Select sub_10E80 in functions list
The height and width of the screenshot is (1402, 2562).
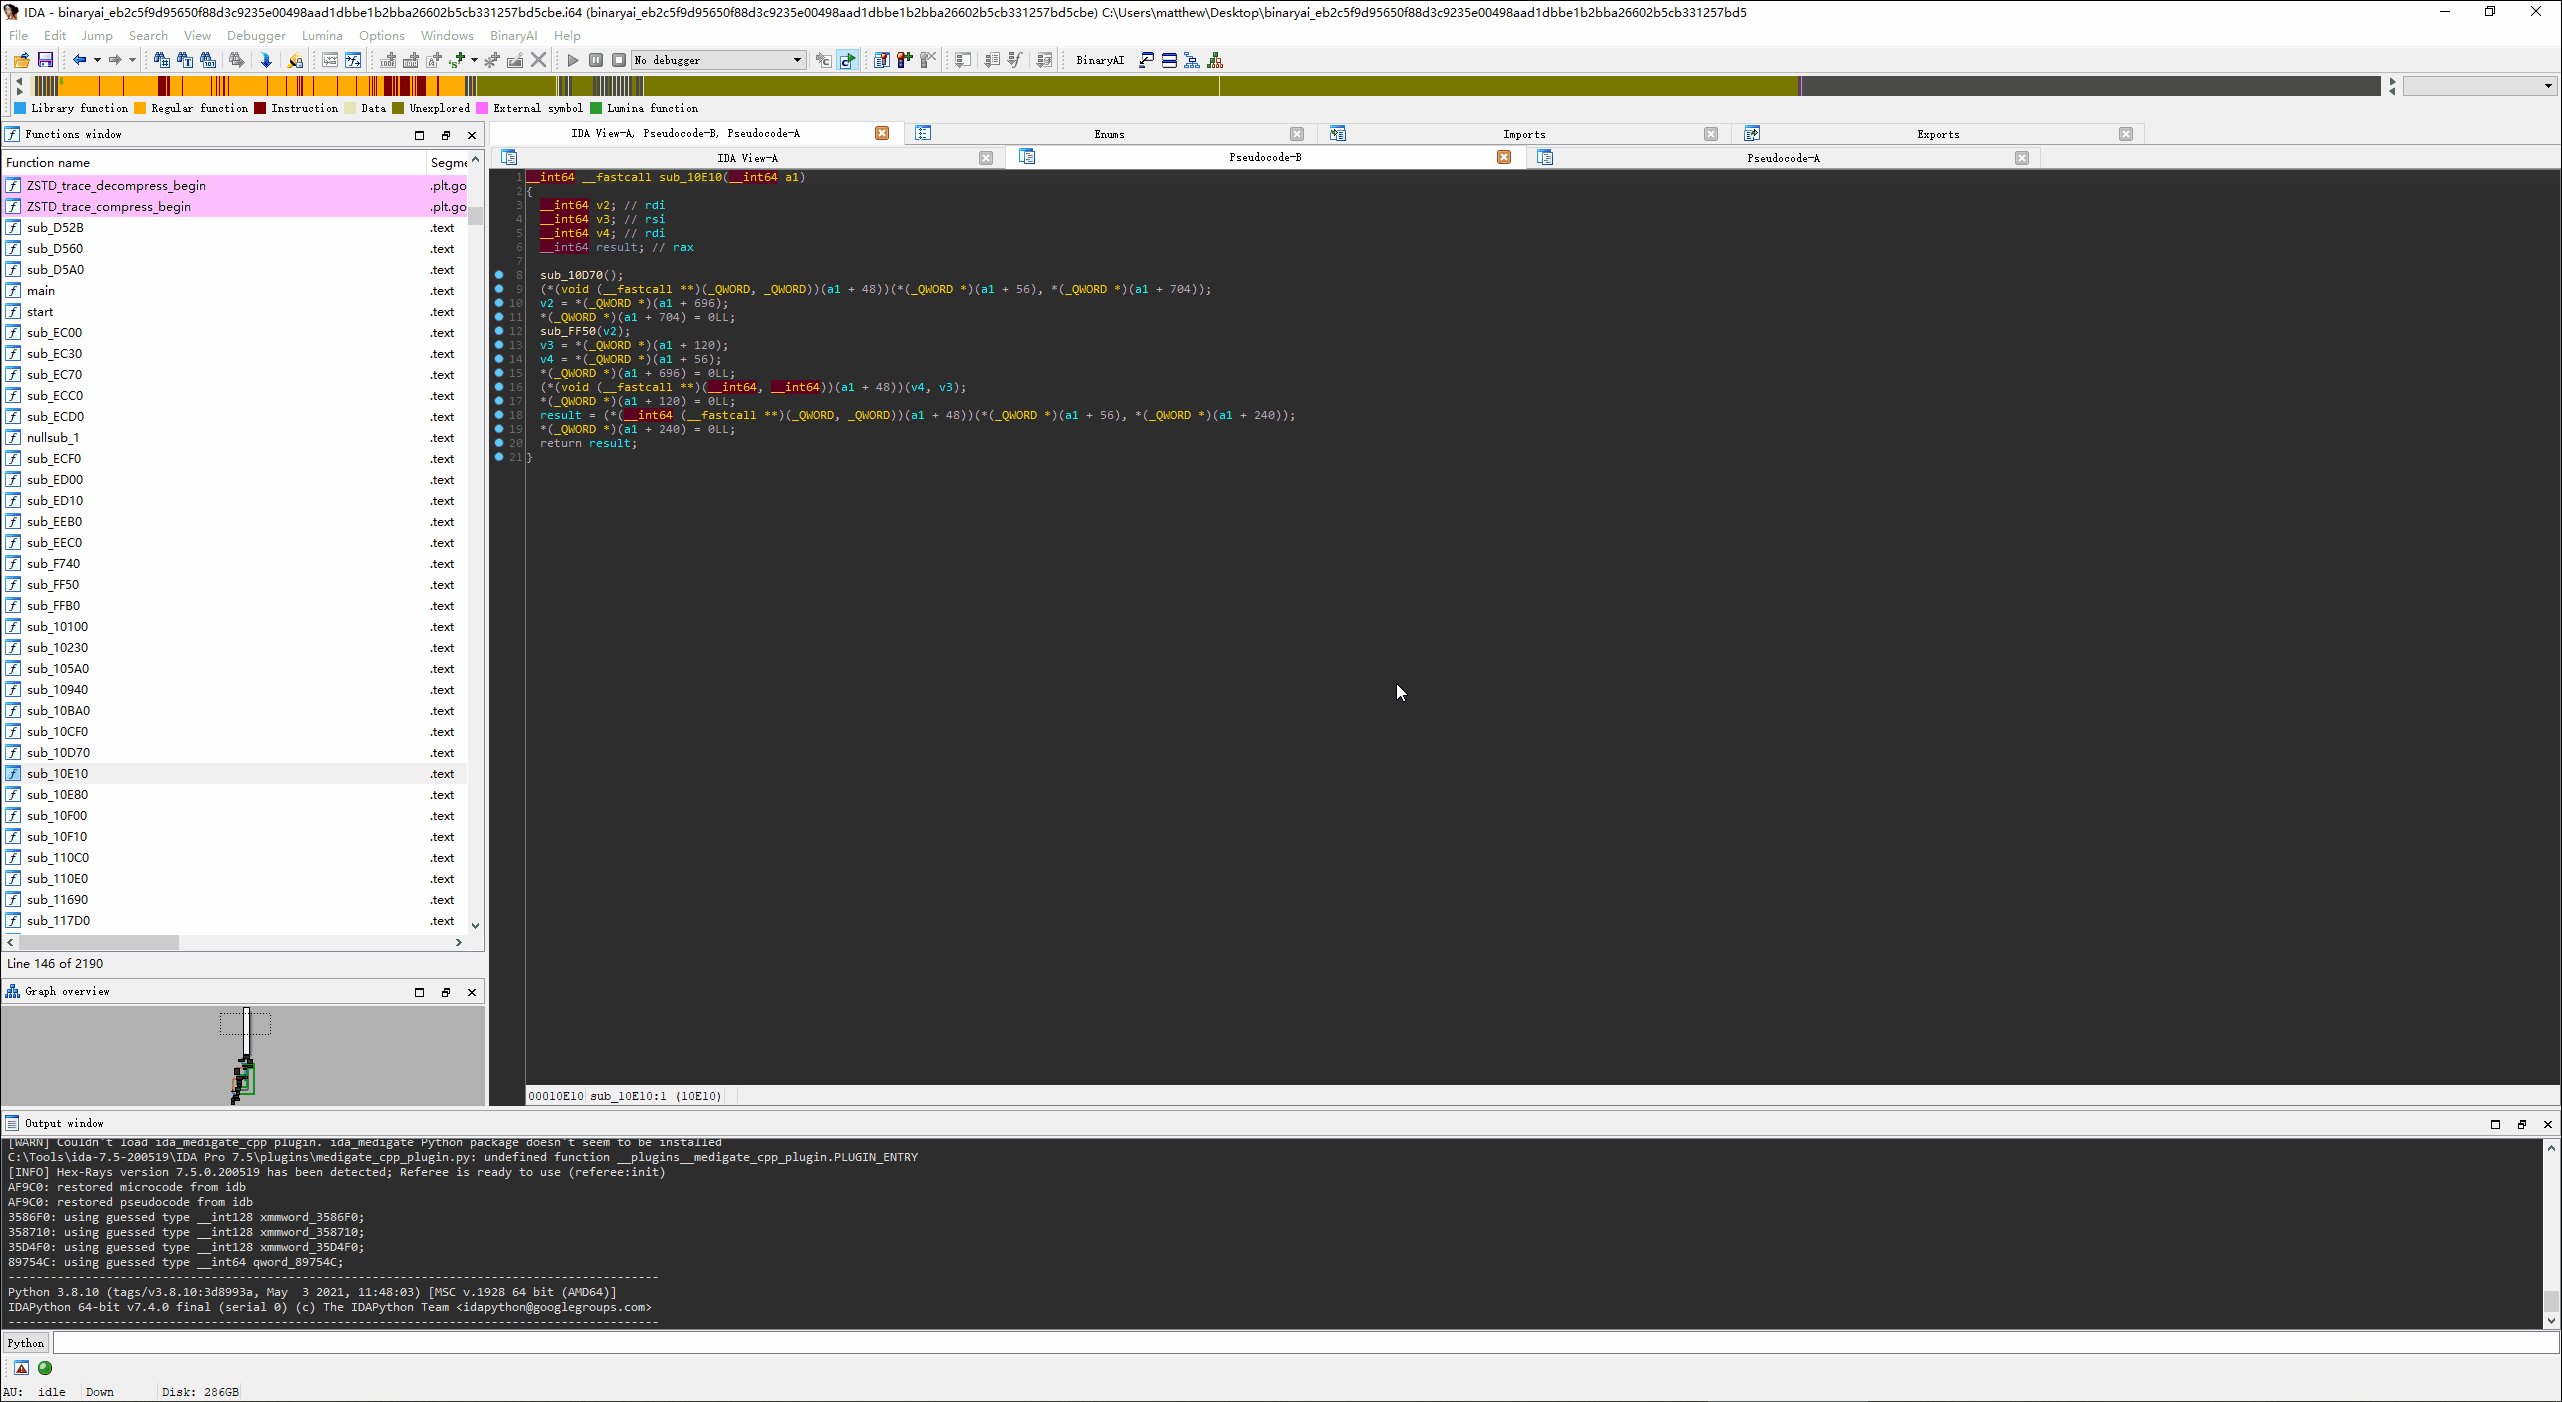tap(57, 795)
